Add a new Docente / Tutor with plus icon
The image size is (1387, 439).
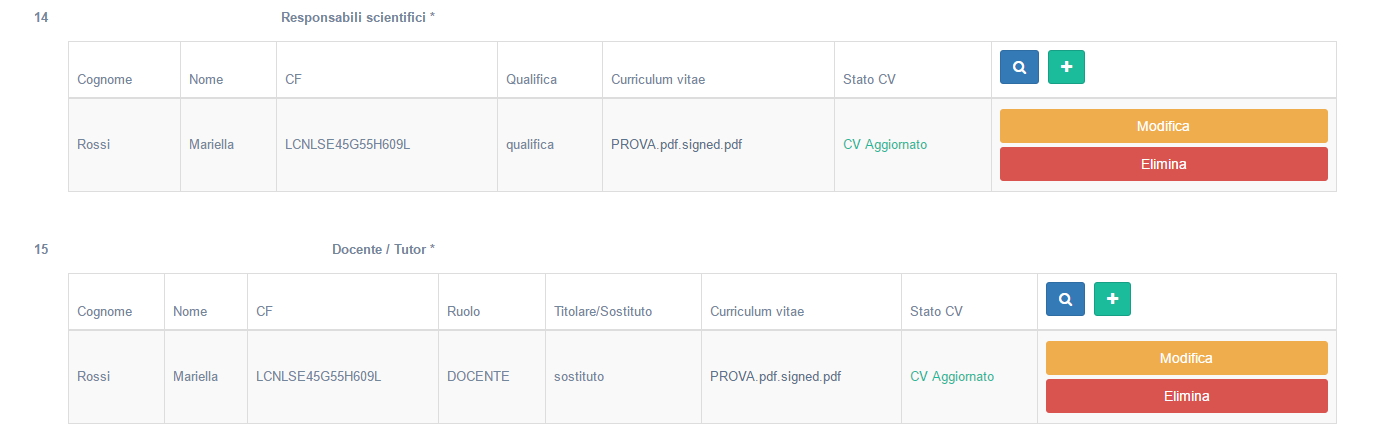[x=1112, y=299]
